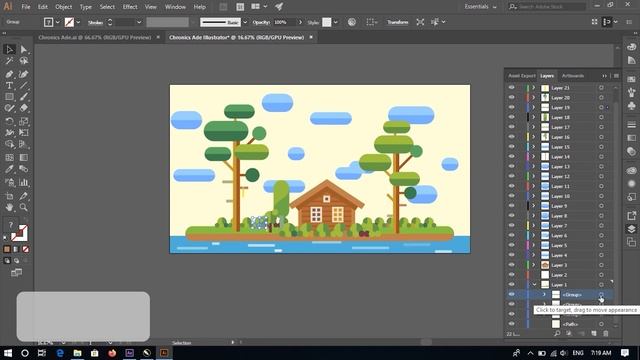Hide Layer 1 via its eye icon
640x360 pixels.
tap(511, 284)
